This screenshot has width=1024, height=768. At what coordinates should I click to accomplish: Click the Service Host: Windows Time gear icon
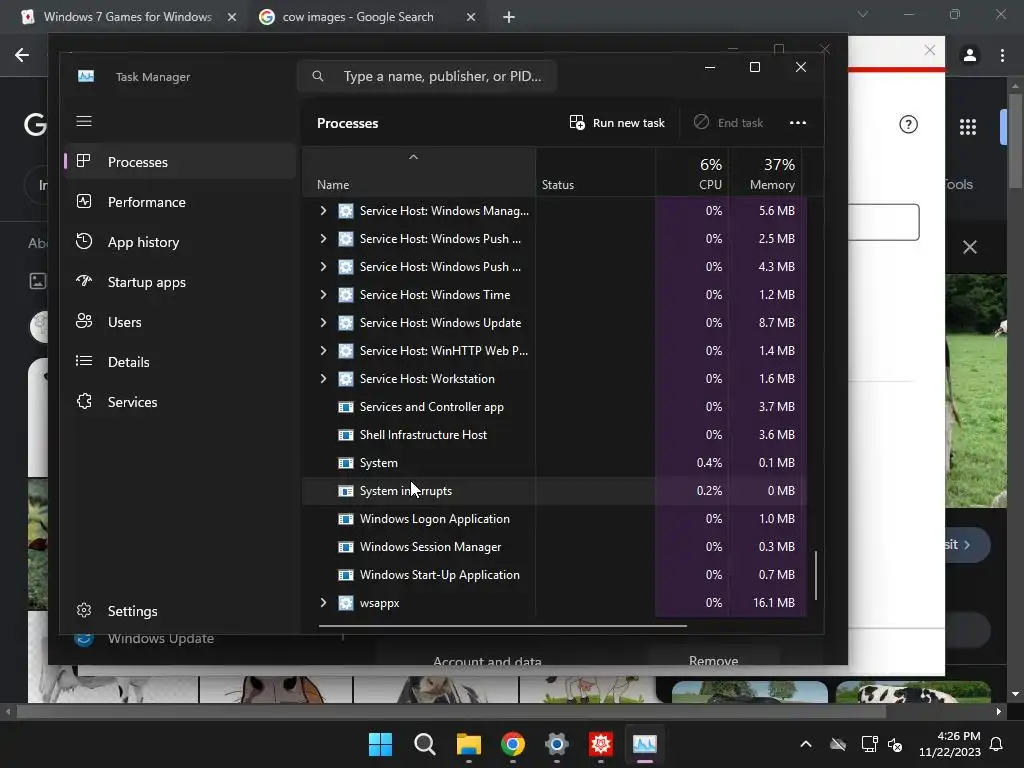tap(345, 295)
